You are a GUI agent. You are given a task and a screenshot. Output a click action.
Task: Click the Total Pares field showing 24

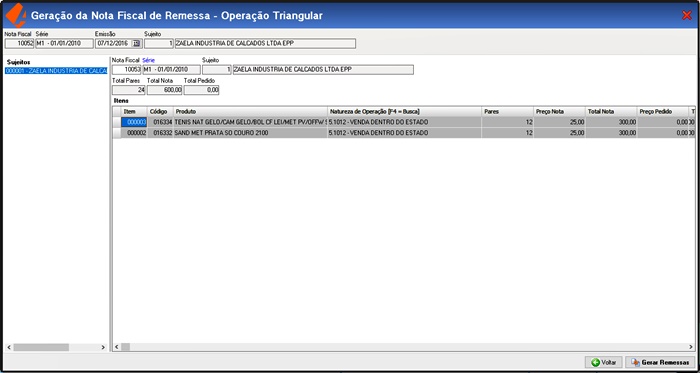pos(129,90)
